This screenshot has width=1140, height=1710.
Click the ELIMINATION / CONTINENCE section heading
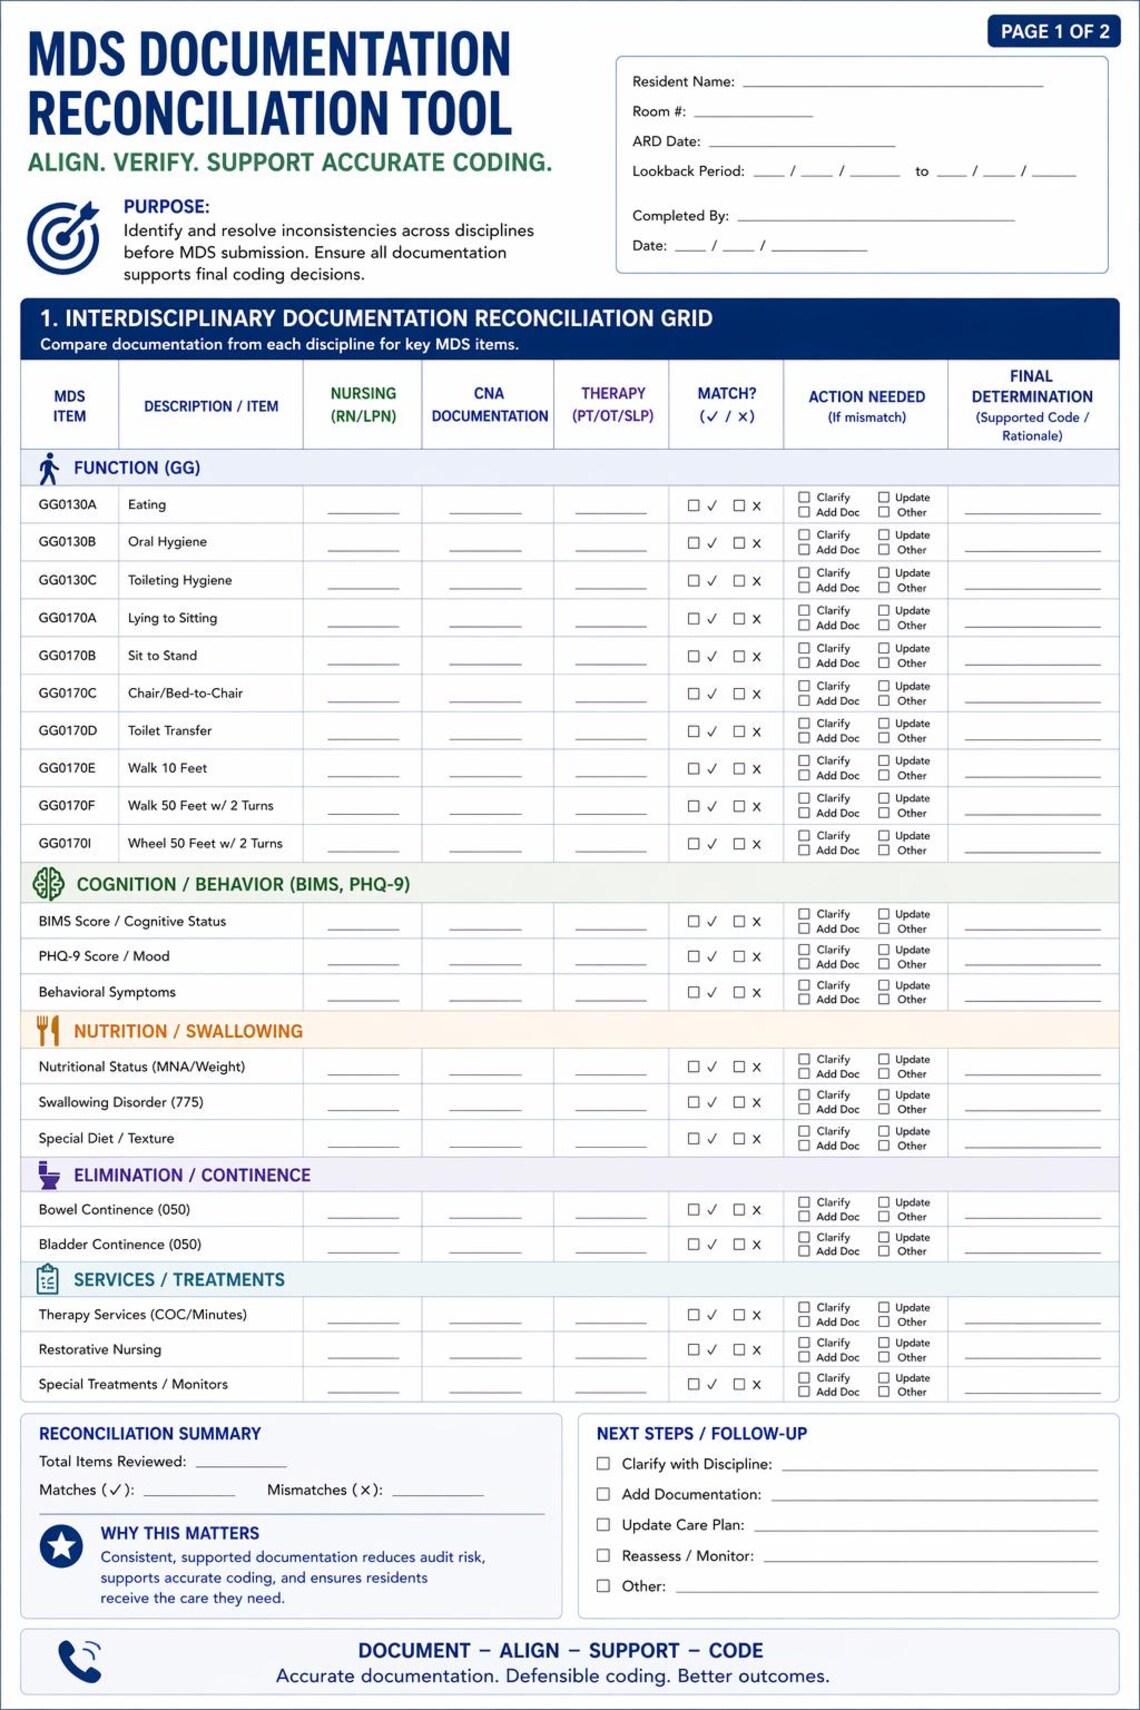(192, 1175)
